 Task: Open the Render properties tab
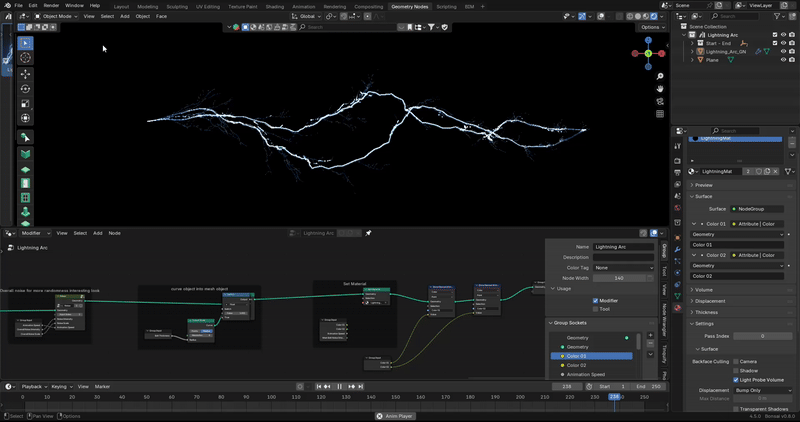[x=678, y=161]
